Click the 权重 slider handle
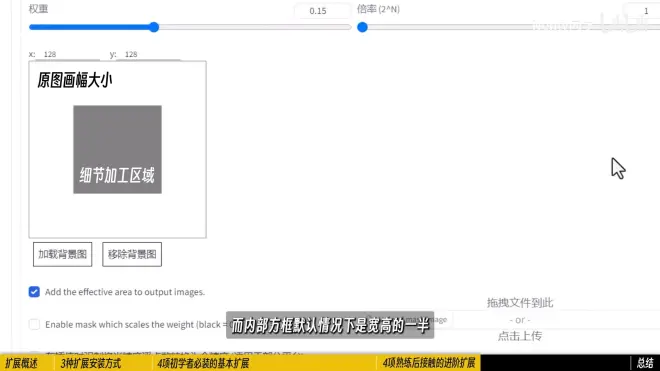The height and width of the screenshot is (371, 660). [x=154, y=27]
